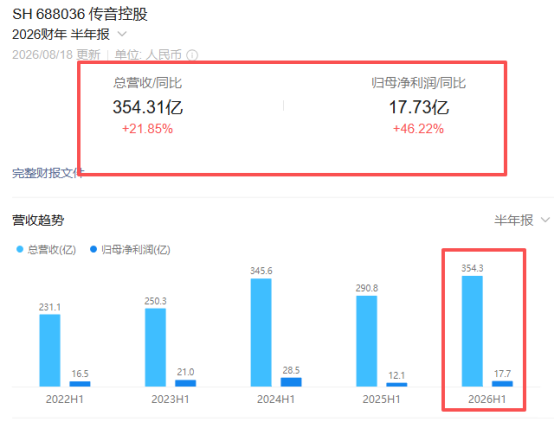
Task: Click the info icon beside 单位: 人民币
Action: 192,55
